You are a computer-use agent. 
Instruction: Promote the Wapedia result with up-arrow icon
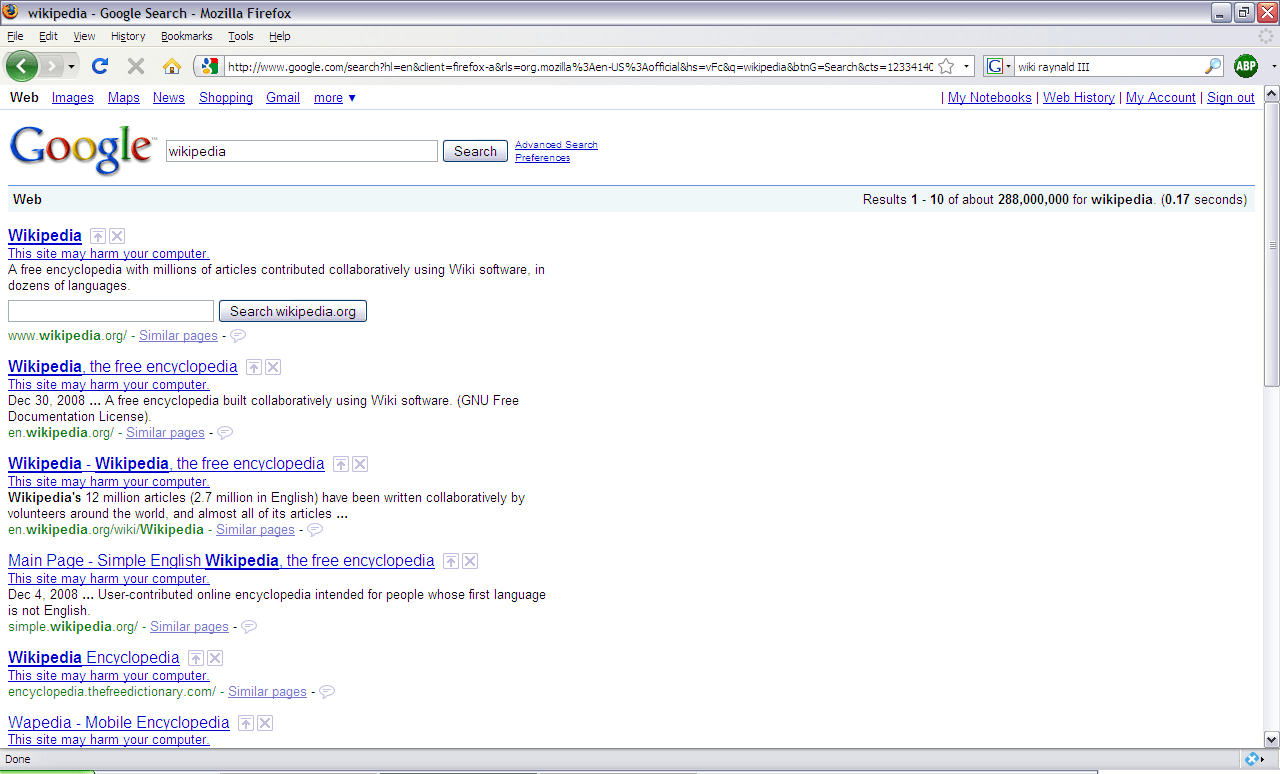point(245,723)
